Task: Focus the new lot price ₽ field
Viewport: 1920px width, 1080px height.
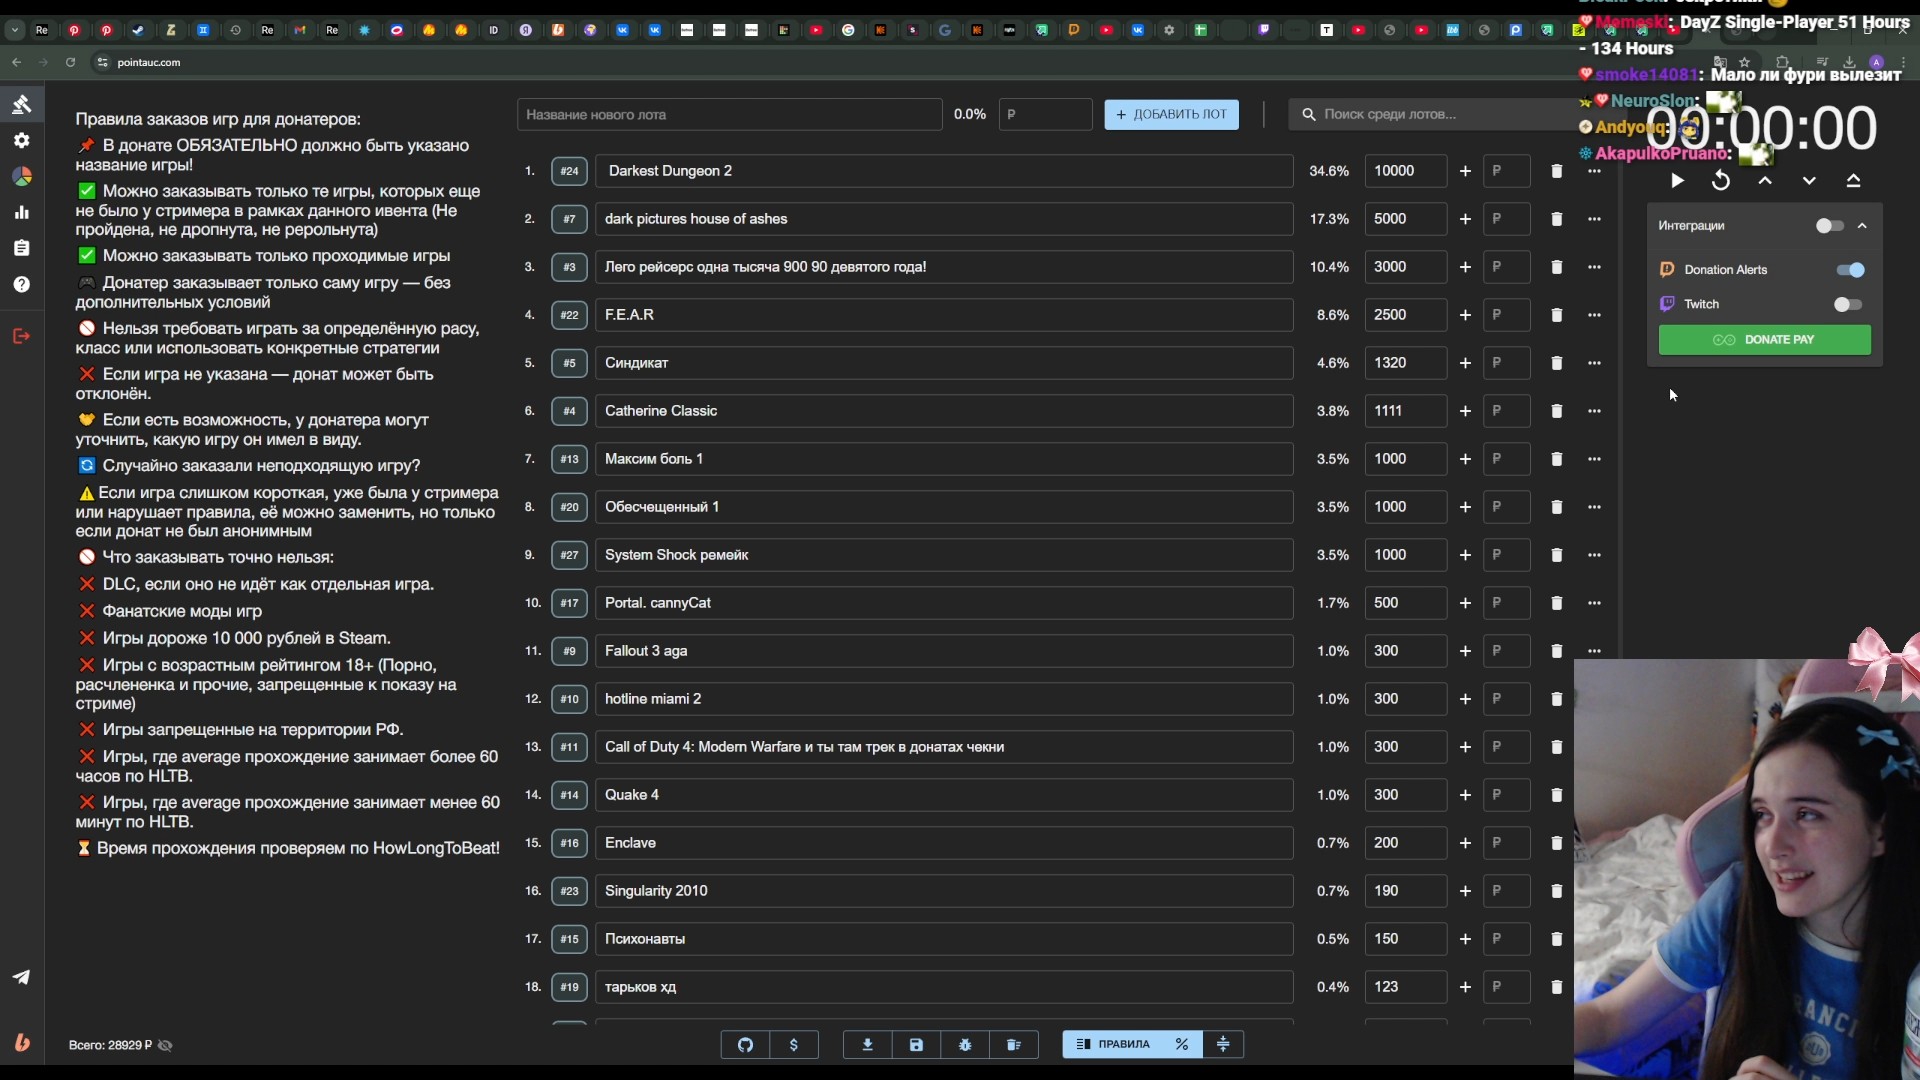Action: coord(1045,114)
